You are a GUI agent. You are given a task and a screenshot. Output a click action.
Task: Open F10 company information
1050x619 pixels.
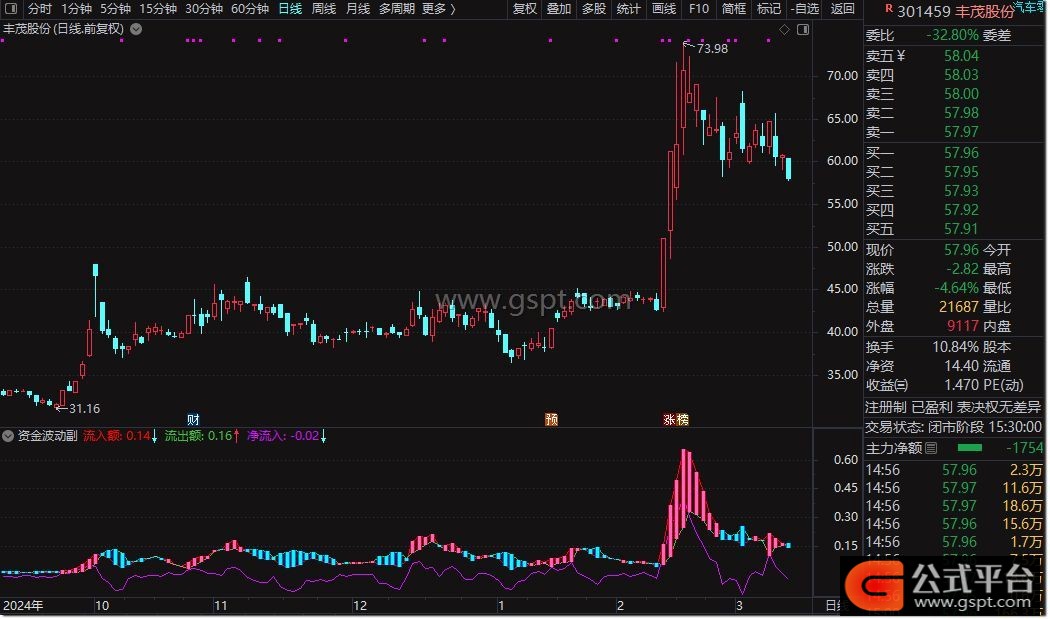[x=698, y=9]
